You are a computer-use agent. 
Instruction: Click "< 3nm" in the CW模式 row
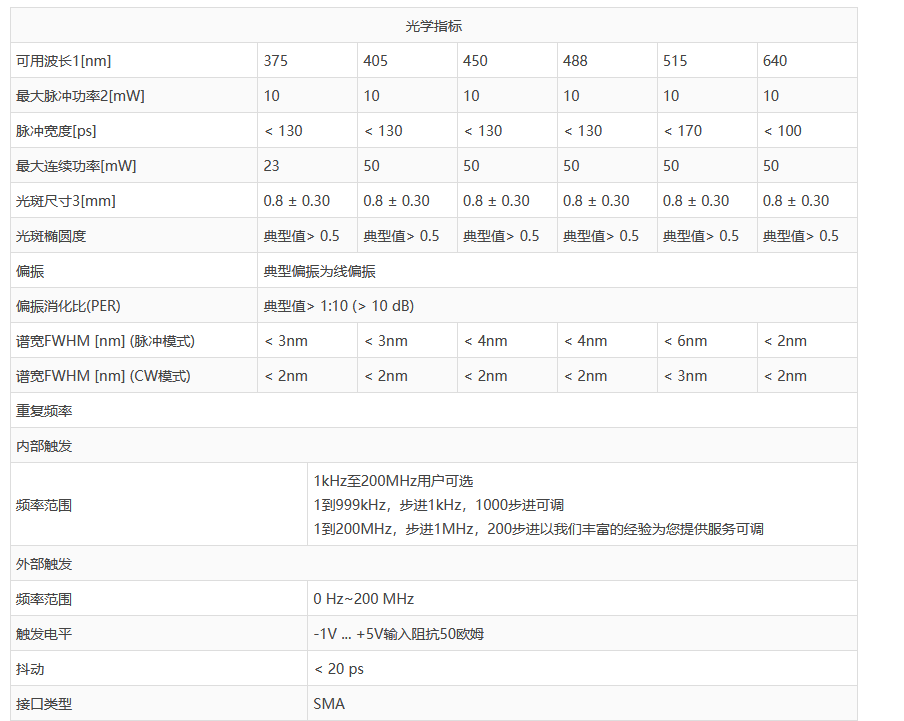[685, 376]
